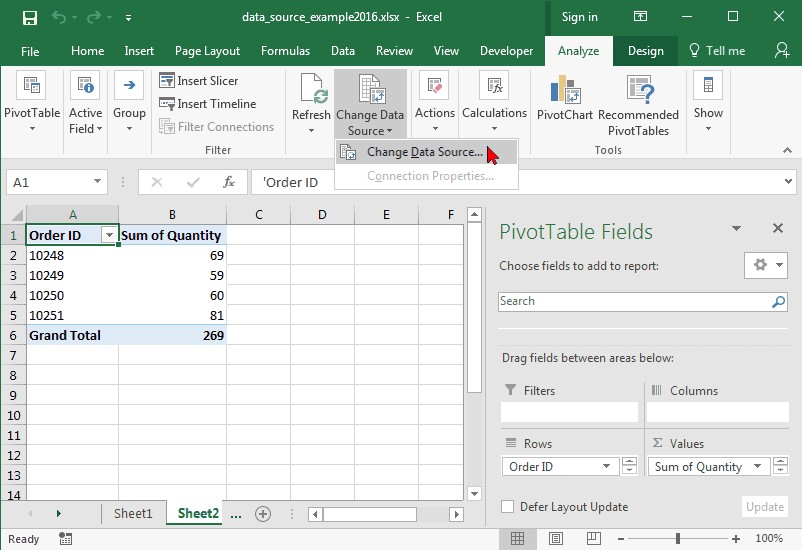Select the Sheet2 tab
The image size is (802, 550).
pos(198,513)
